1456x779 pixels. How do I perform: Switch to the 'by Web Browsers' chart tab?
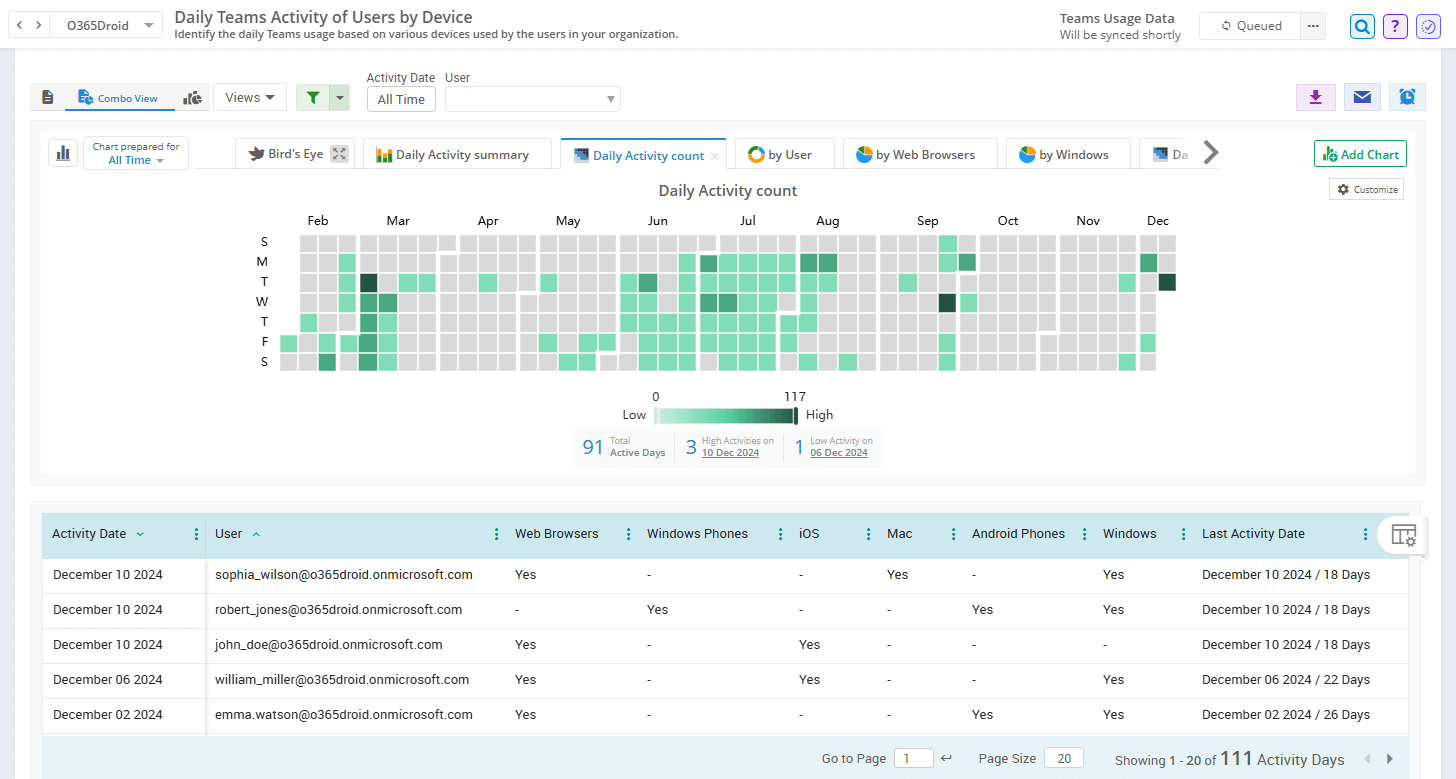920,153
